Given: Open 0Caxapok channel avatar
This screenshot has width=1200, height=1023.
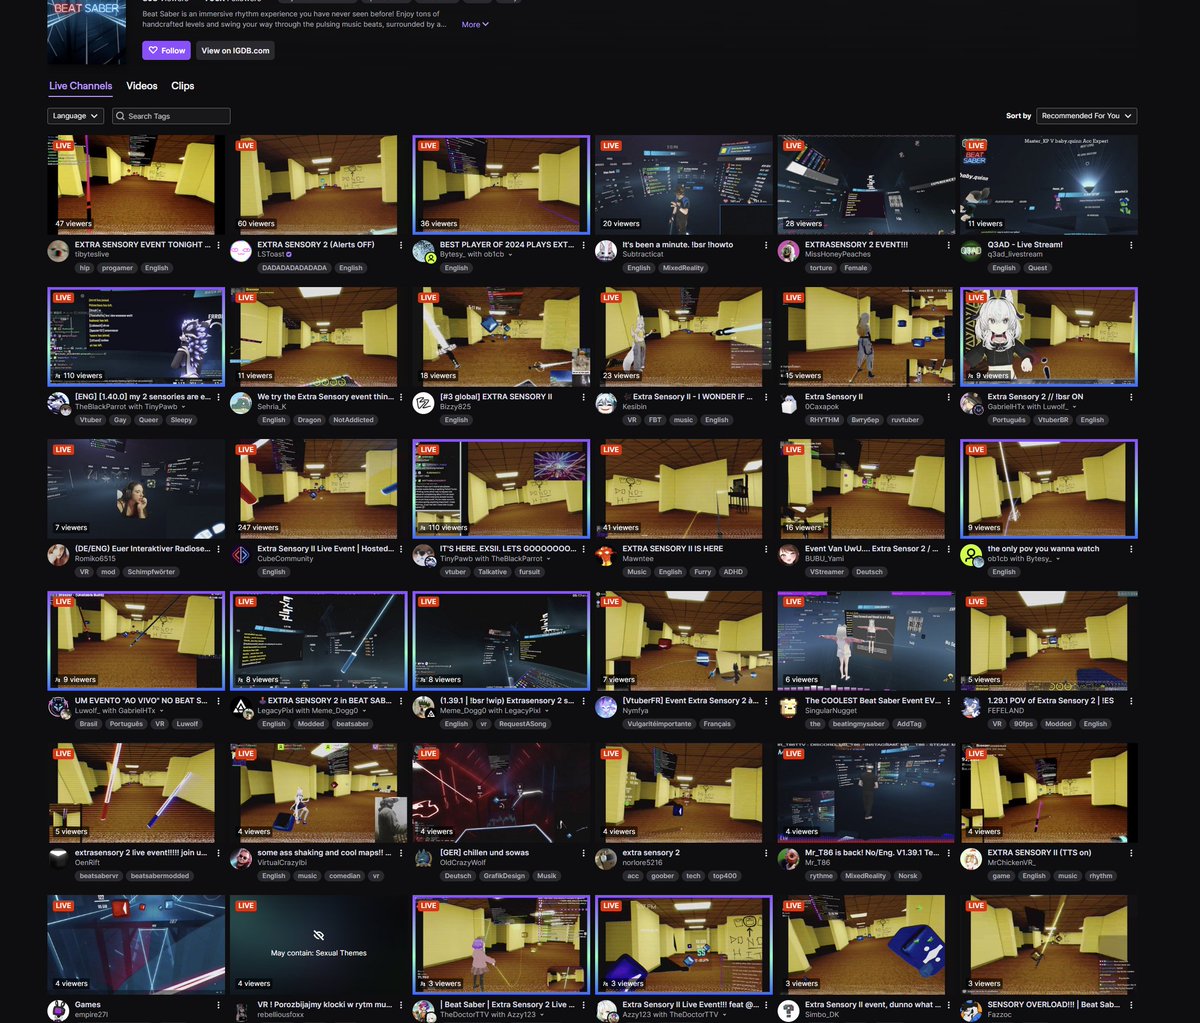Looking at the screenshot, I should (788, 403).
